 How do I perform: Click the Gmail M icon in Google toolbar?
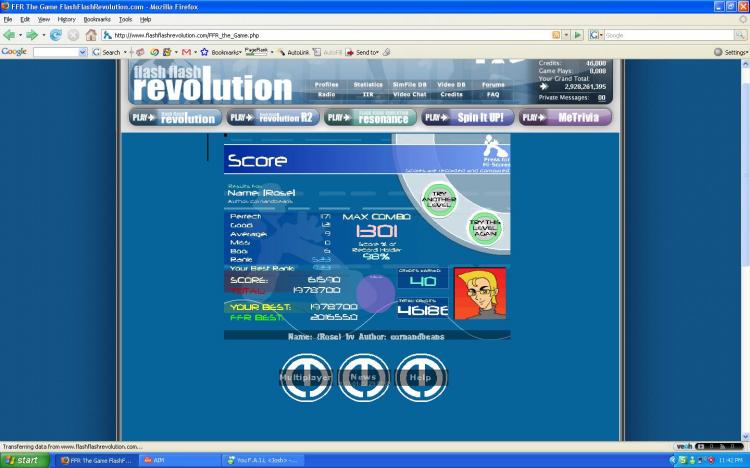tap(187, 52)
